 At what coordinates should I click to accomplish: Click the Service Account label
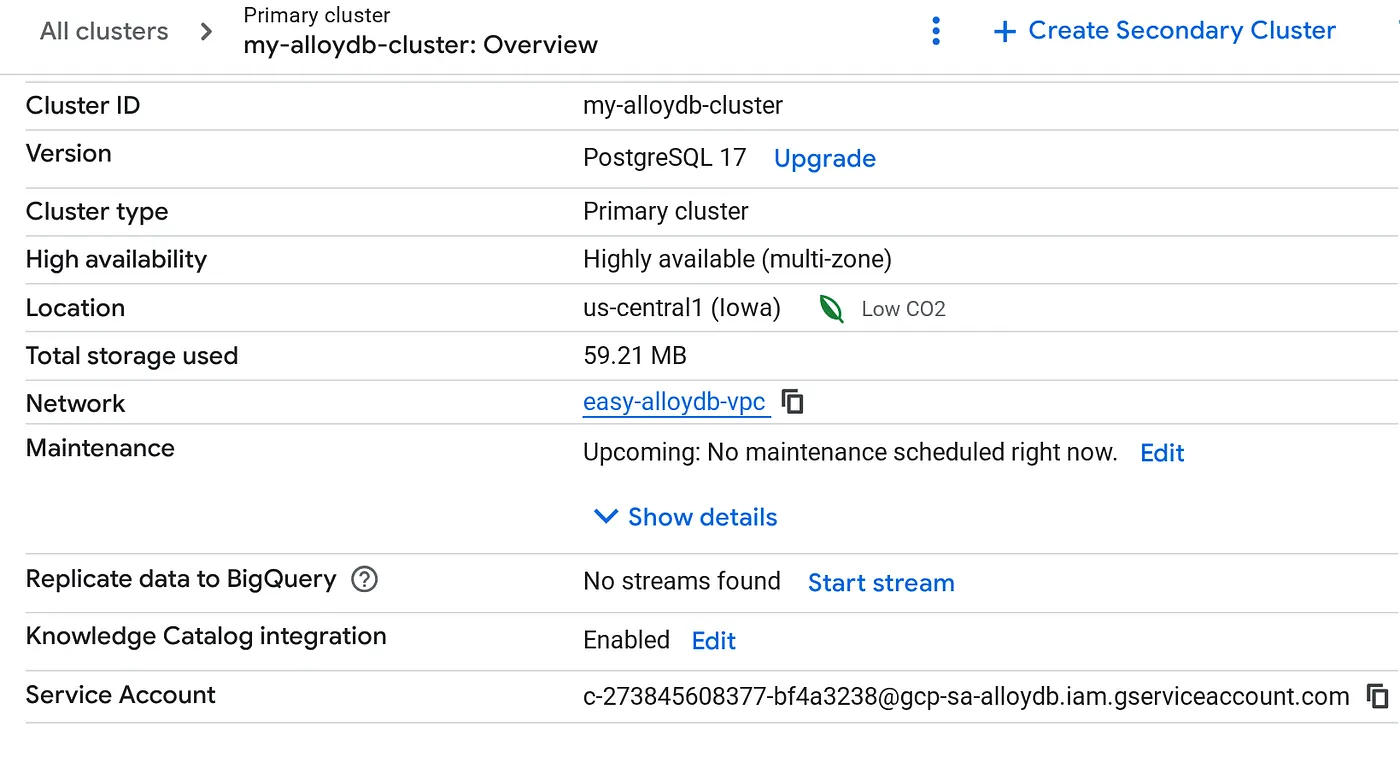[x=121, y=695]
